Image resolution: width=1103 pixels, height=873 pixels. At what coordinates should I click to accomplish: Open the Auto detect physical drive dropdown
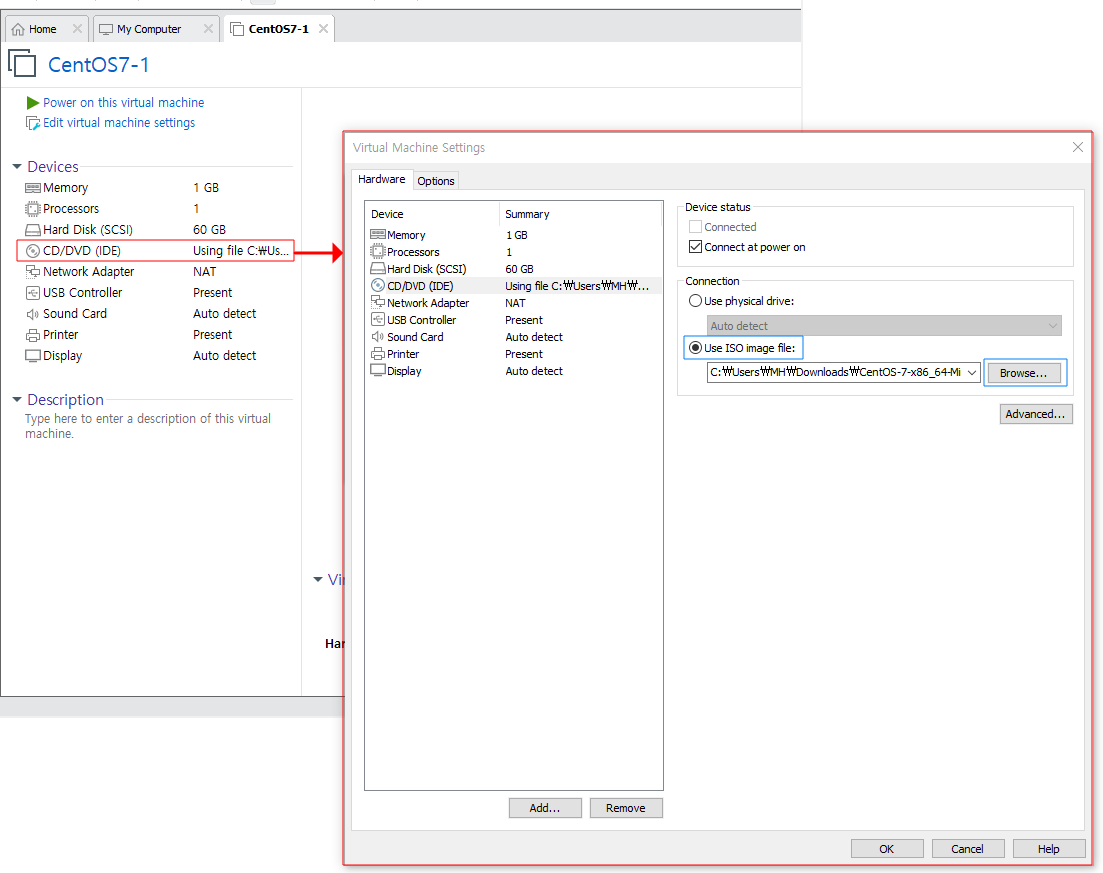(884, 326)
